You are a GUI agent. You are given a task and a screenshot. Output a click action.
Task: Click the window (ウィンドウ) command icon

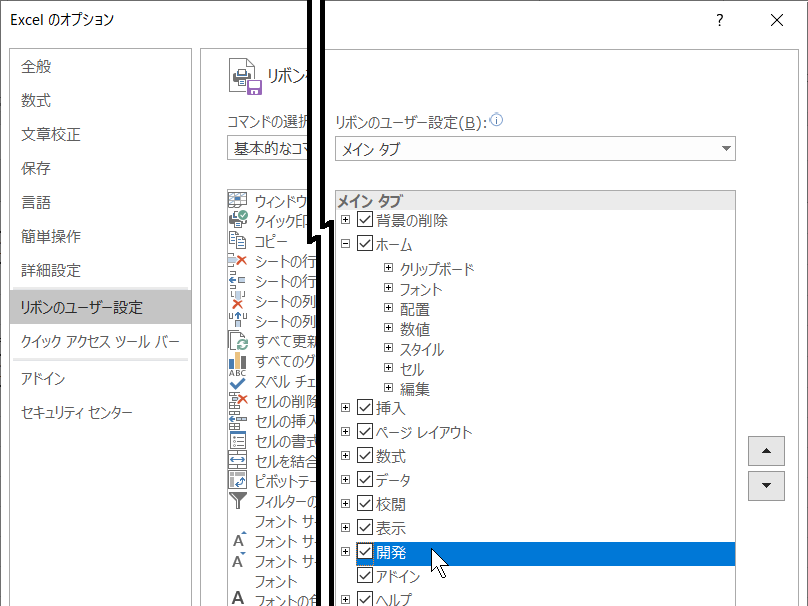point(238,199)
